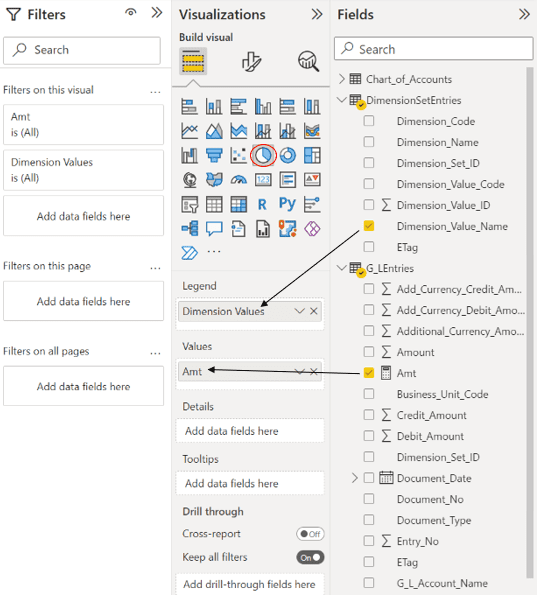
Task: Expand the Chart_of_Accounts table
Action: (342, 79)
